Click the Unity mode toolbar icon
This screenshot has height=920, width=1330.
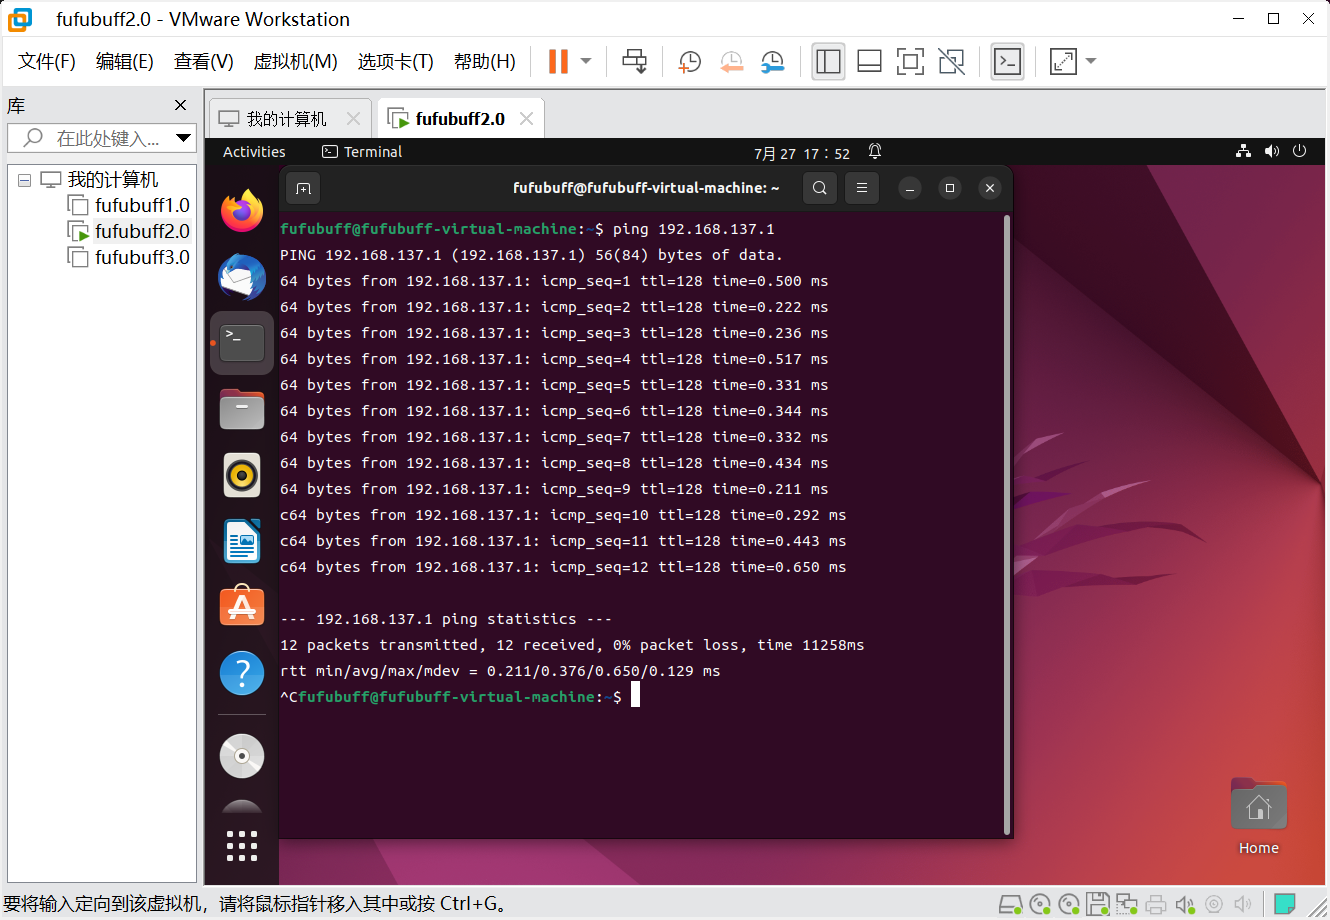click(x=952, y=61)
